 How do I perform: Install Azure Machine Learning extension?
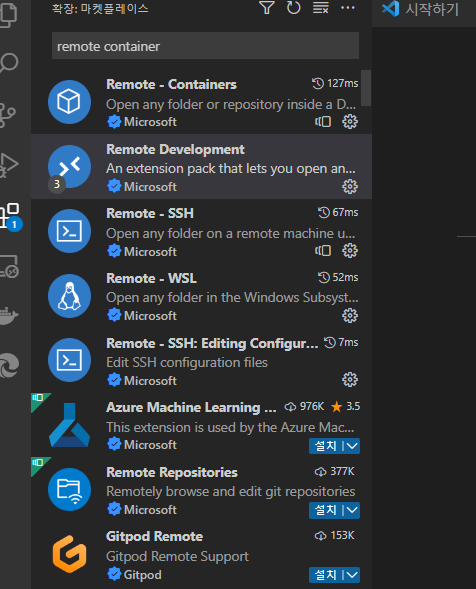pos(325,446)
